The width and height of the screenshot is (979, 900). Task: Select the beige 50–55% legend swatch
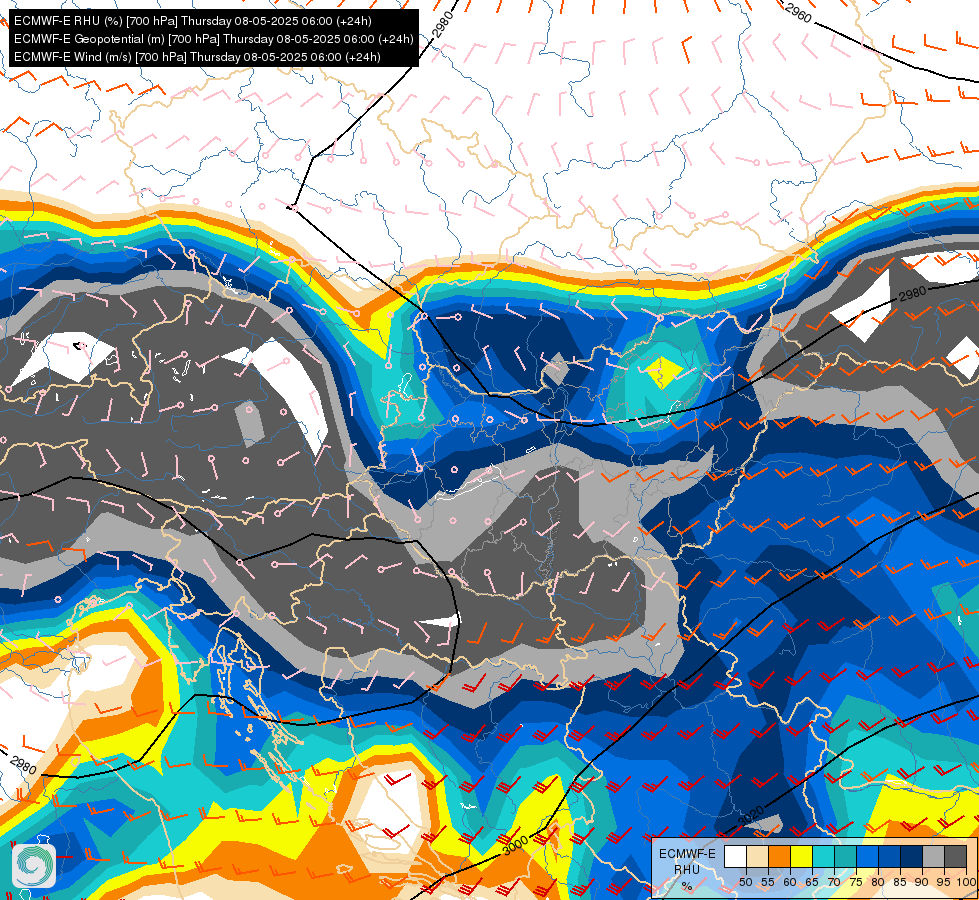click(x=757, y=856)
